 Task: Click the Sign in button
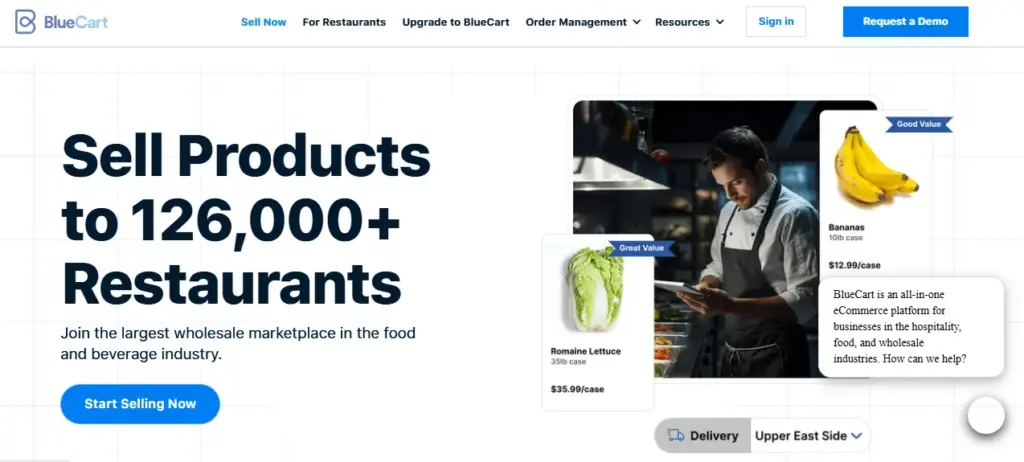[776, 22]
